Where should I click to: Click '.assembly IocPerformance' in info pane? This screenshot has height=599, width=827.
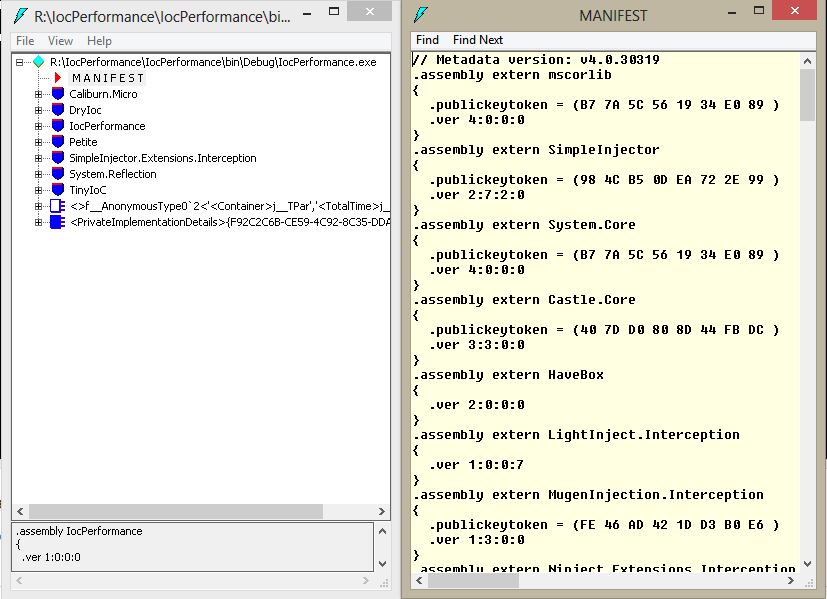(x=79, y=532)
